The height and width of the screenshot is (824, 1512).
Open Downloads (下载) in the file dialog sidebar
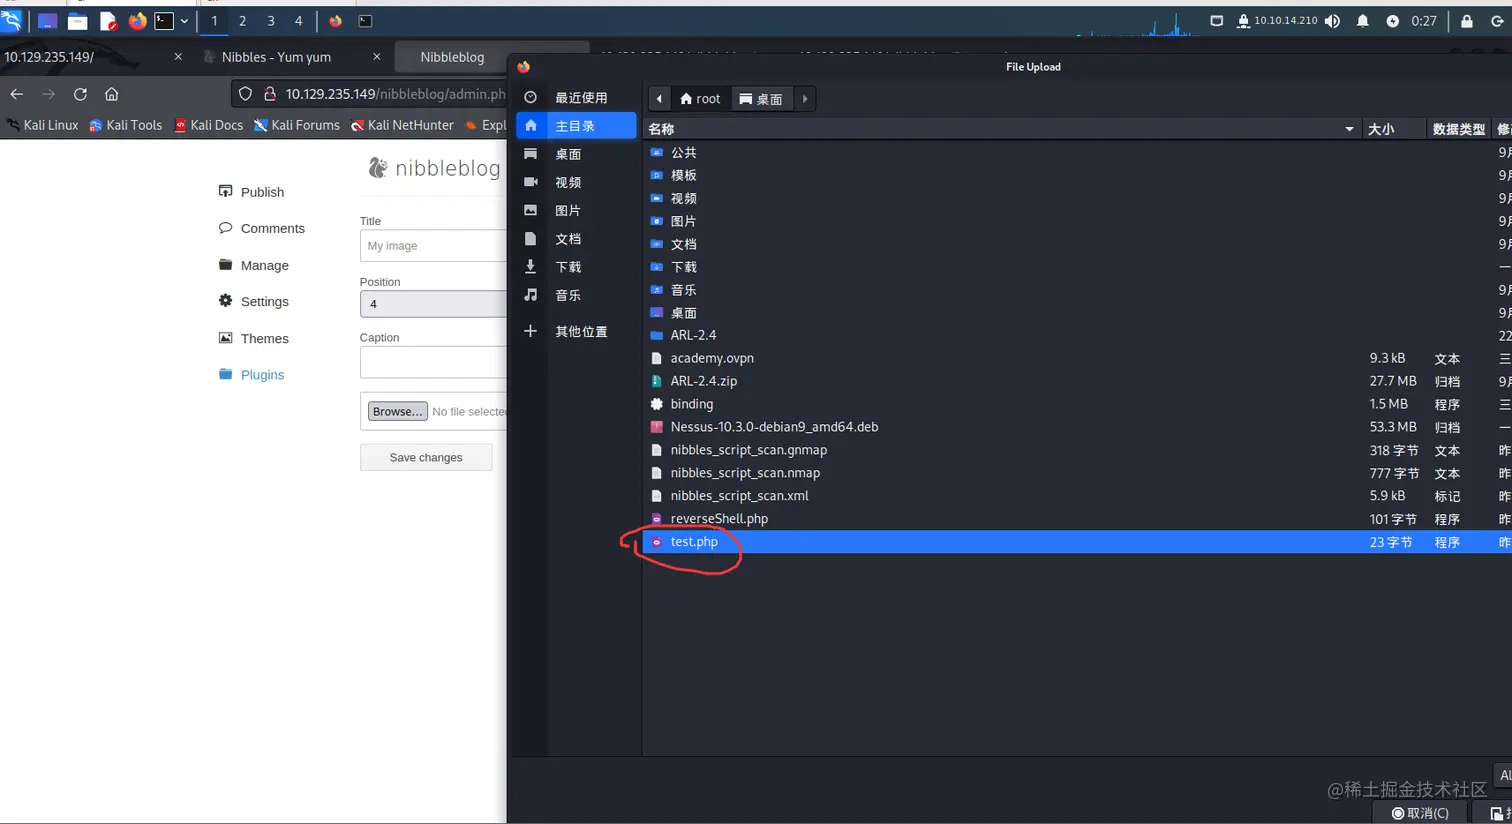[576, 267]
